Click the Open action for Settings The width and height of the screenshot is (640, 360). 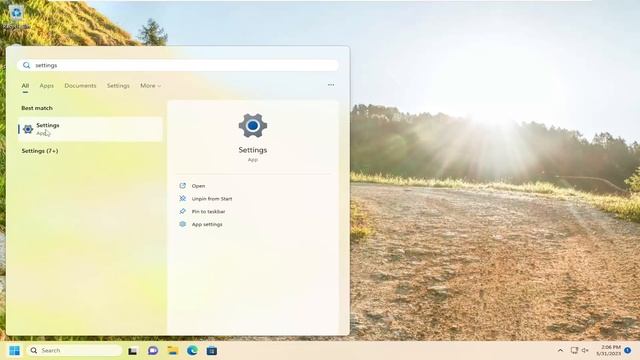[198, 186]
